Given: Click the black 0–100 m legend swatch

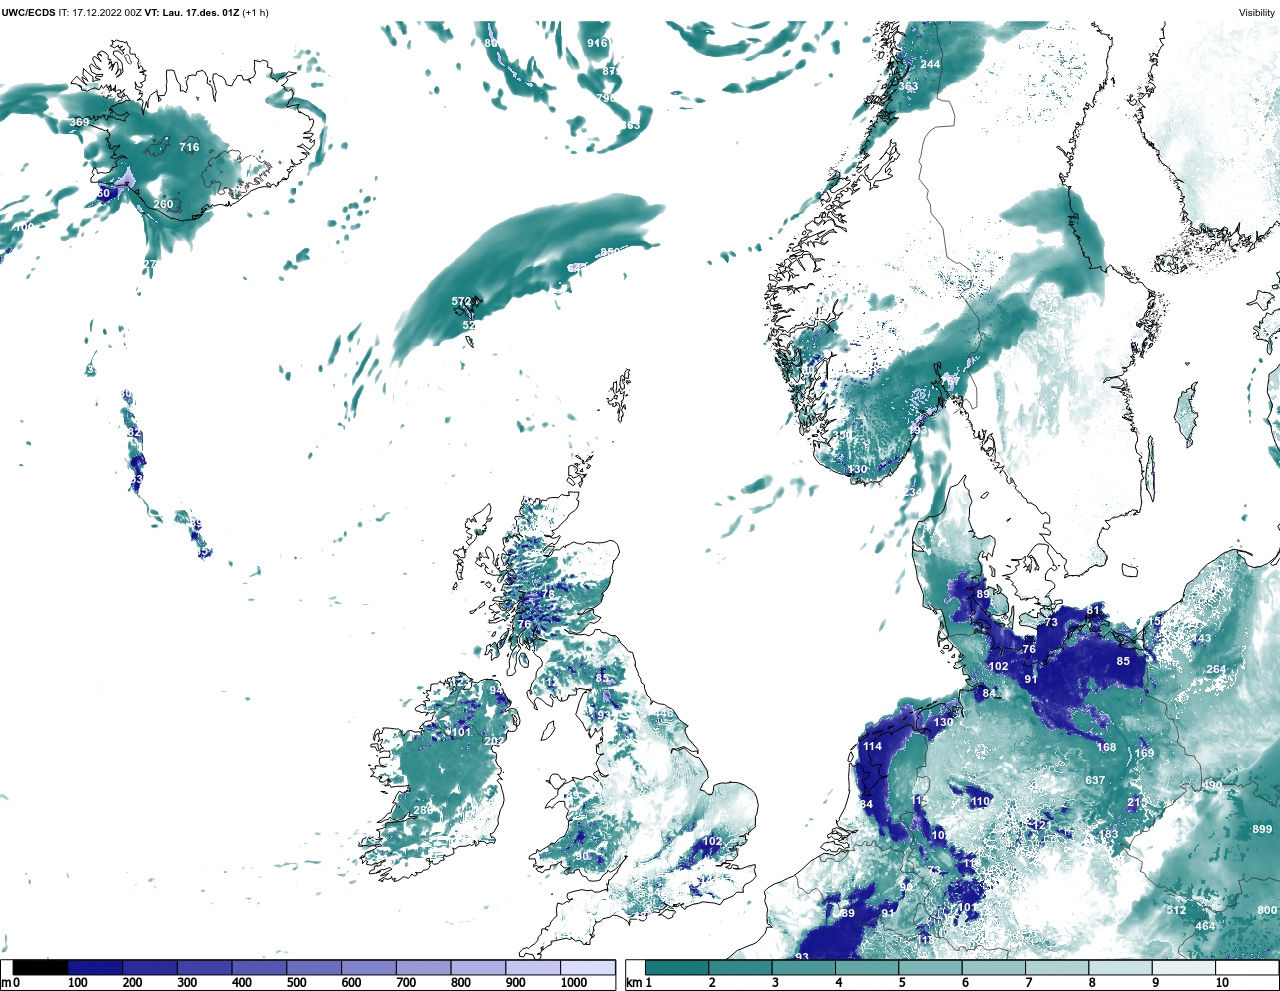Looking at the screenshot, I should [x=41, y=967].
